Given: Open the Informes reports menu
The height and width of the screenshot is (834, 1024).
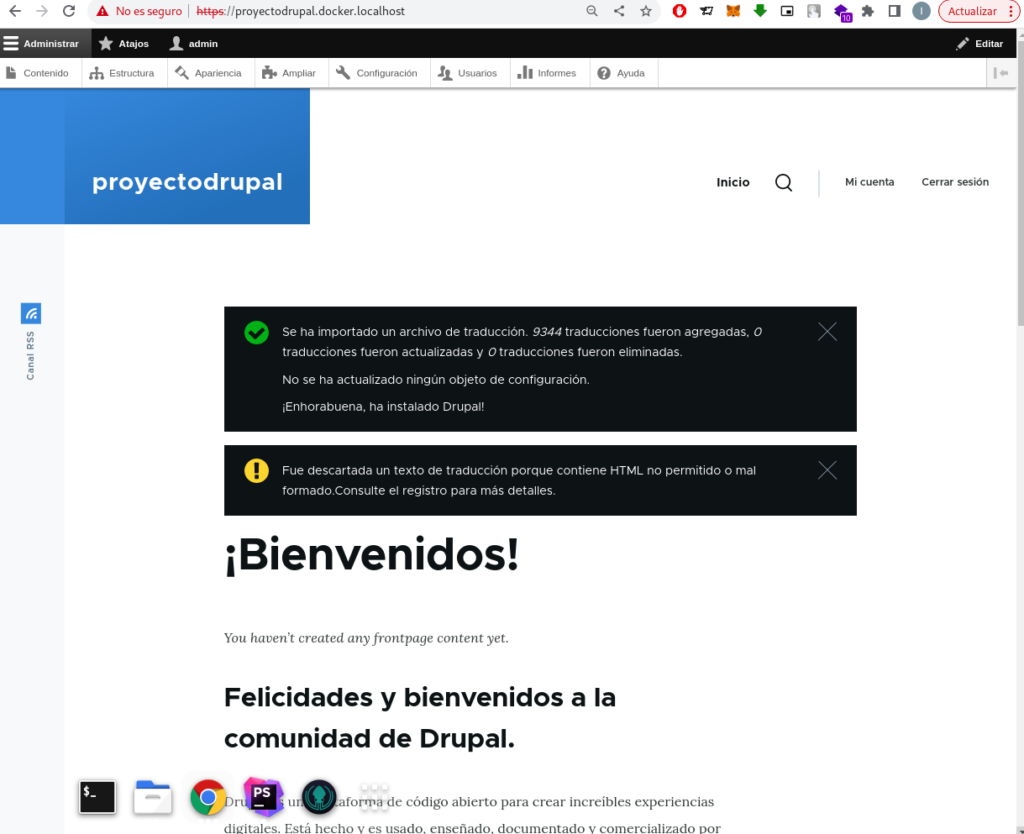Looking at the screenshot, I should [x=547, y=73].
